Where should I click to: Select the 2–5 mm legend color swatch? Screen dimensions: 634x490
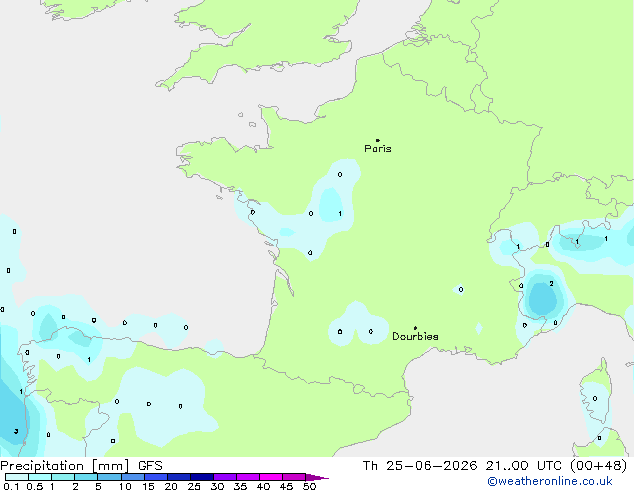[86, 477]
